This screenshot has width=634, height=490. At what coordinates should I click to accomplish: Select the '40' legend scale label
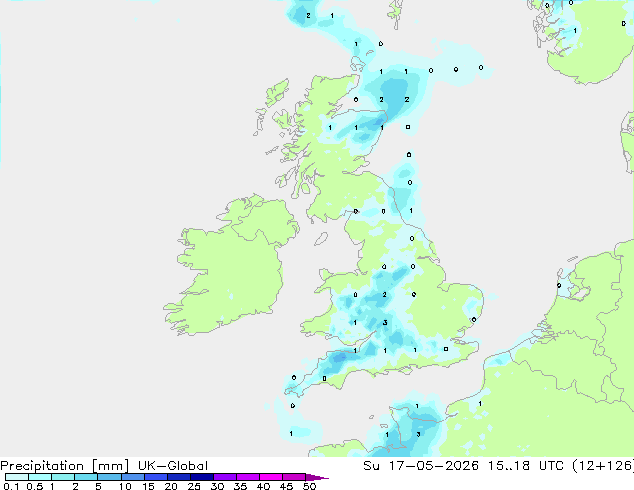pos(263,486)
